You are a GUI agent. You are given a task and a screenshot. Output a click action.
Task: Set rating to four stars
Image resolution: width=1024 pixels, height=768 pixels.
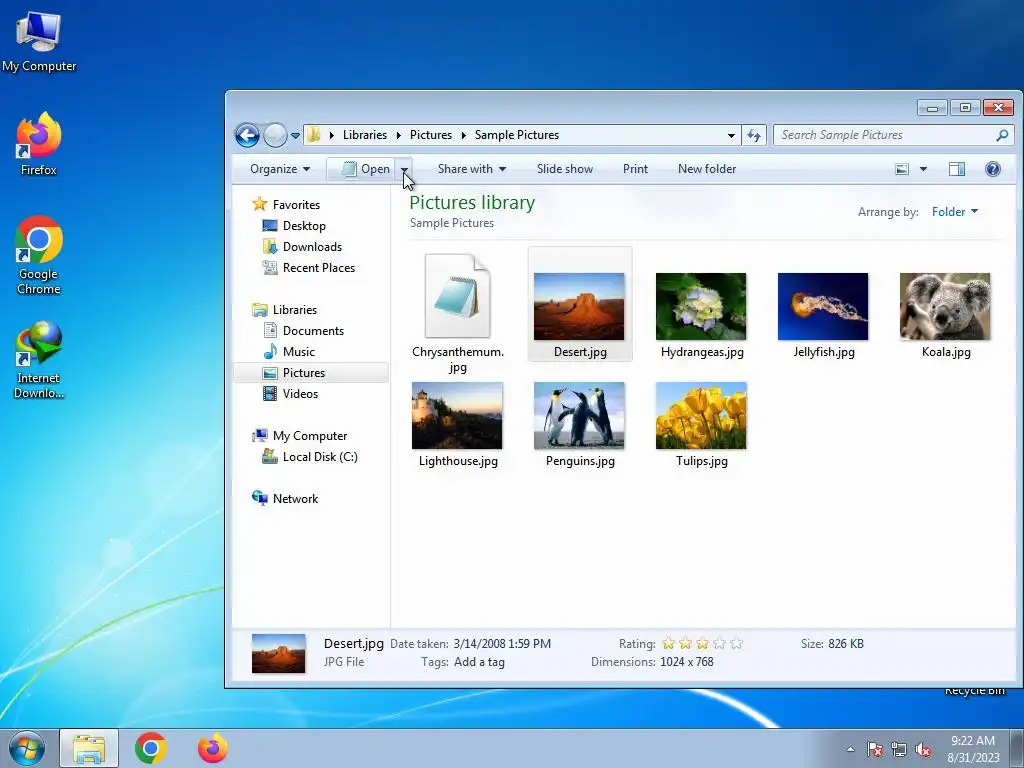coord(719,643)
